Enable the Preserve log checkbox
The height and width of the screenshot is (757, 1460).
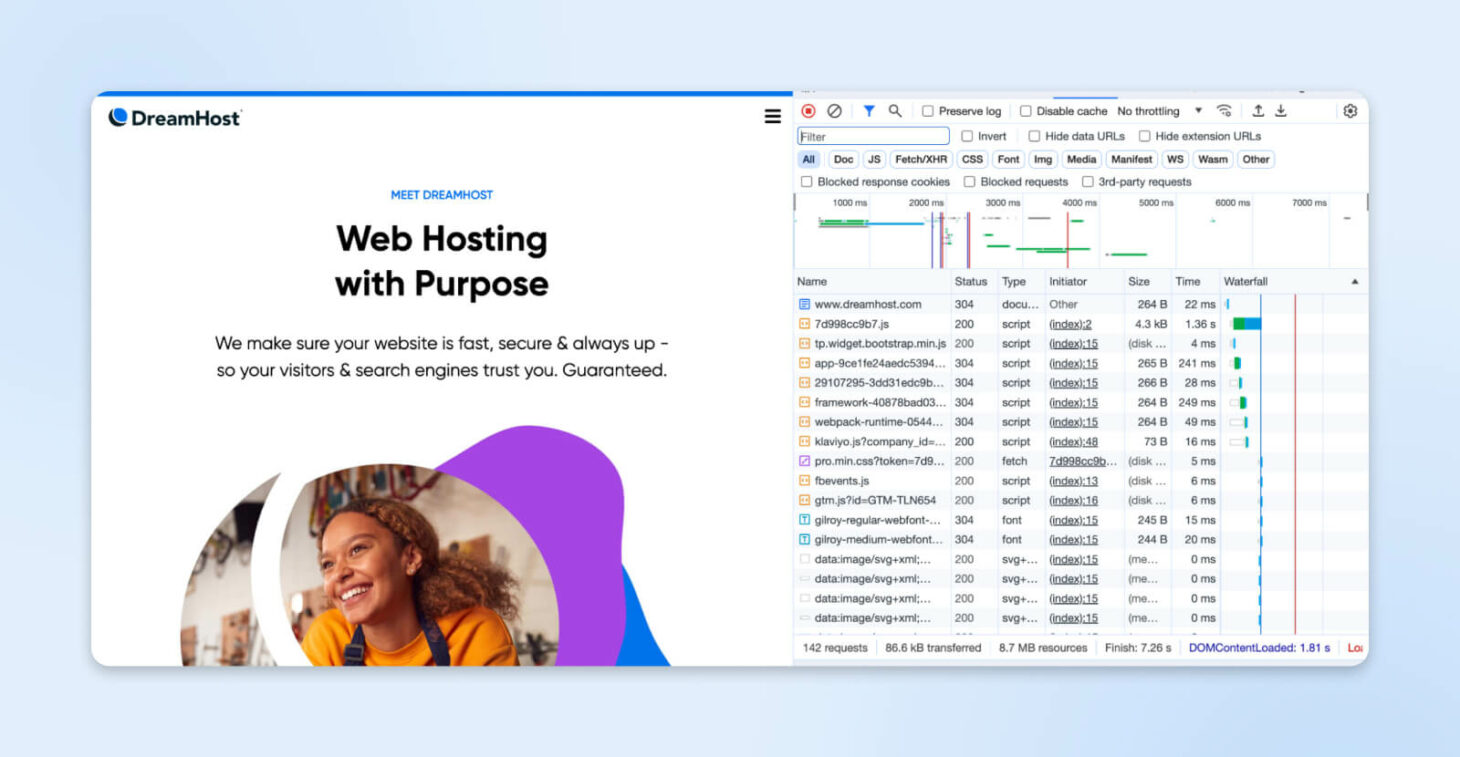(x=928, y=111)
